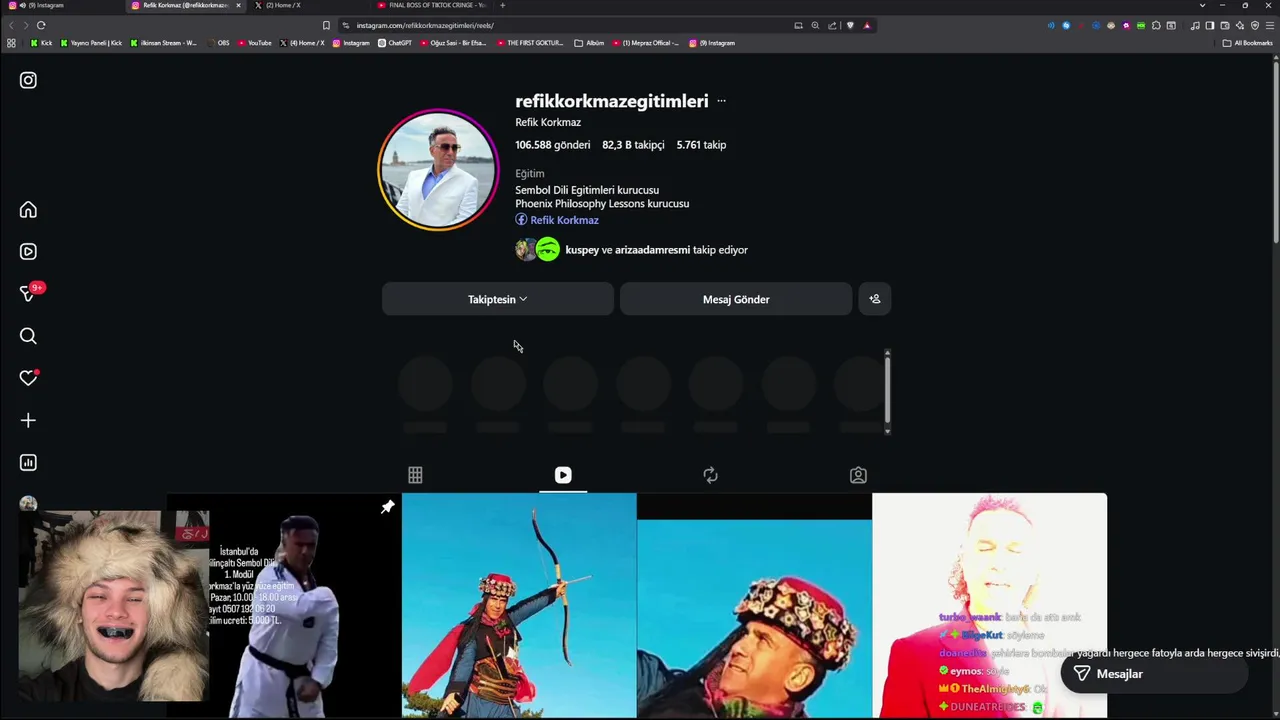The height and width of the screenshot is (720, 1280).
Task: Click the page vertical scrollbar
Action: point(1275,150)
